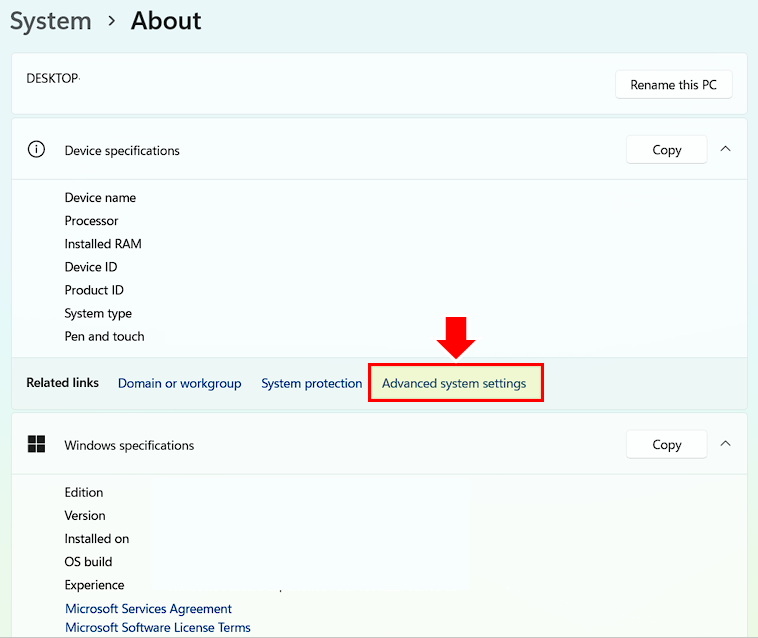
Task: Click the Device specifications heading text
Action: [x=122, y=151]
